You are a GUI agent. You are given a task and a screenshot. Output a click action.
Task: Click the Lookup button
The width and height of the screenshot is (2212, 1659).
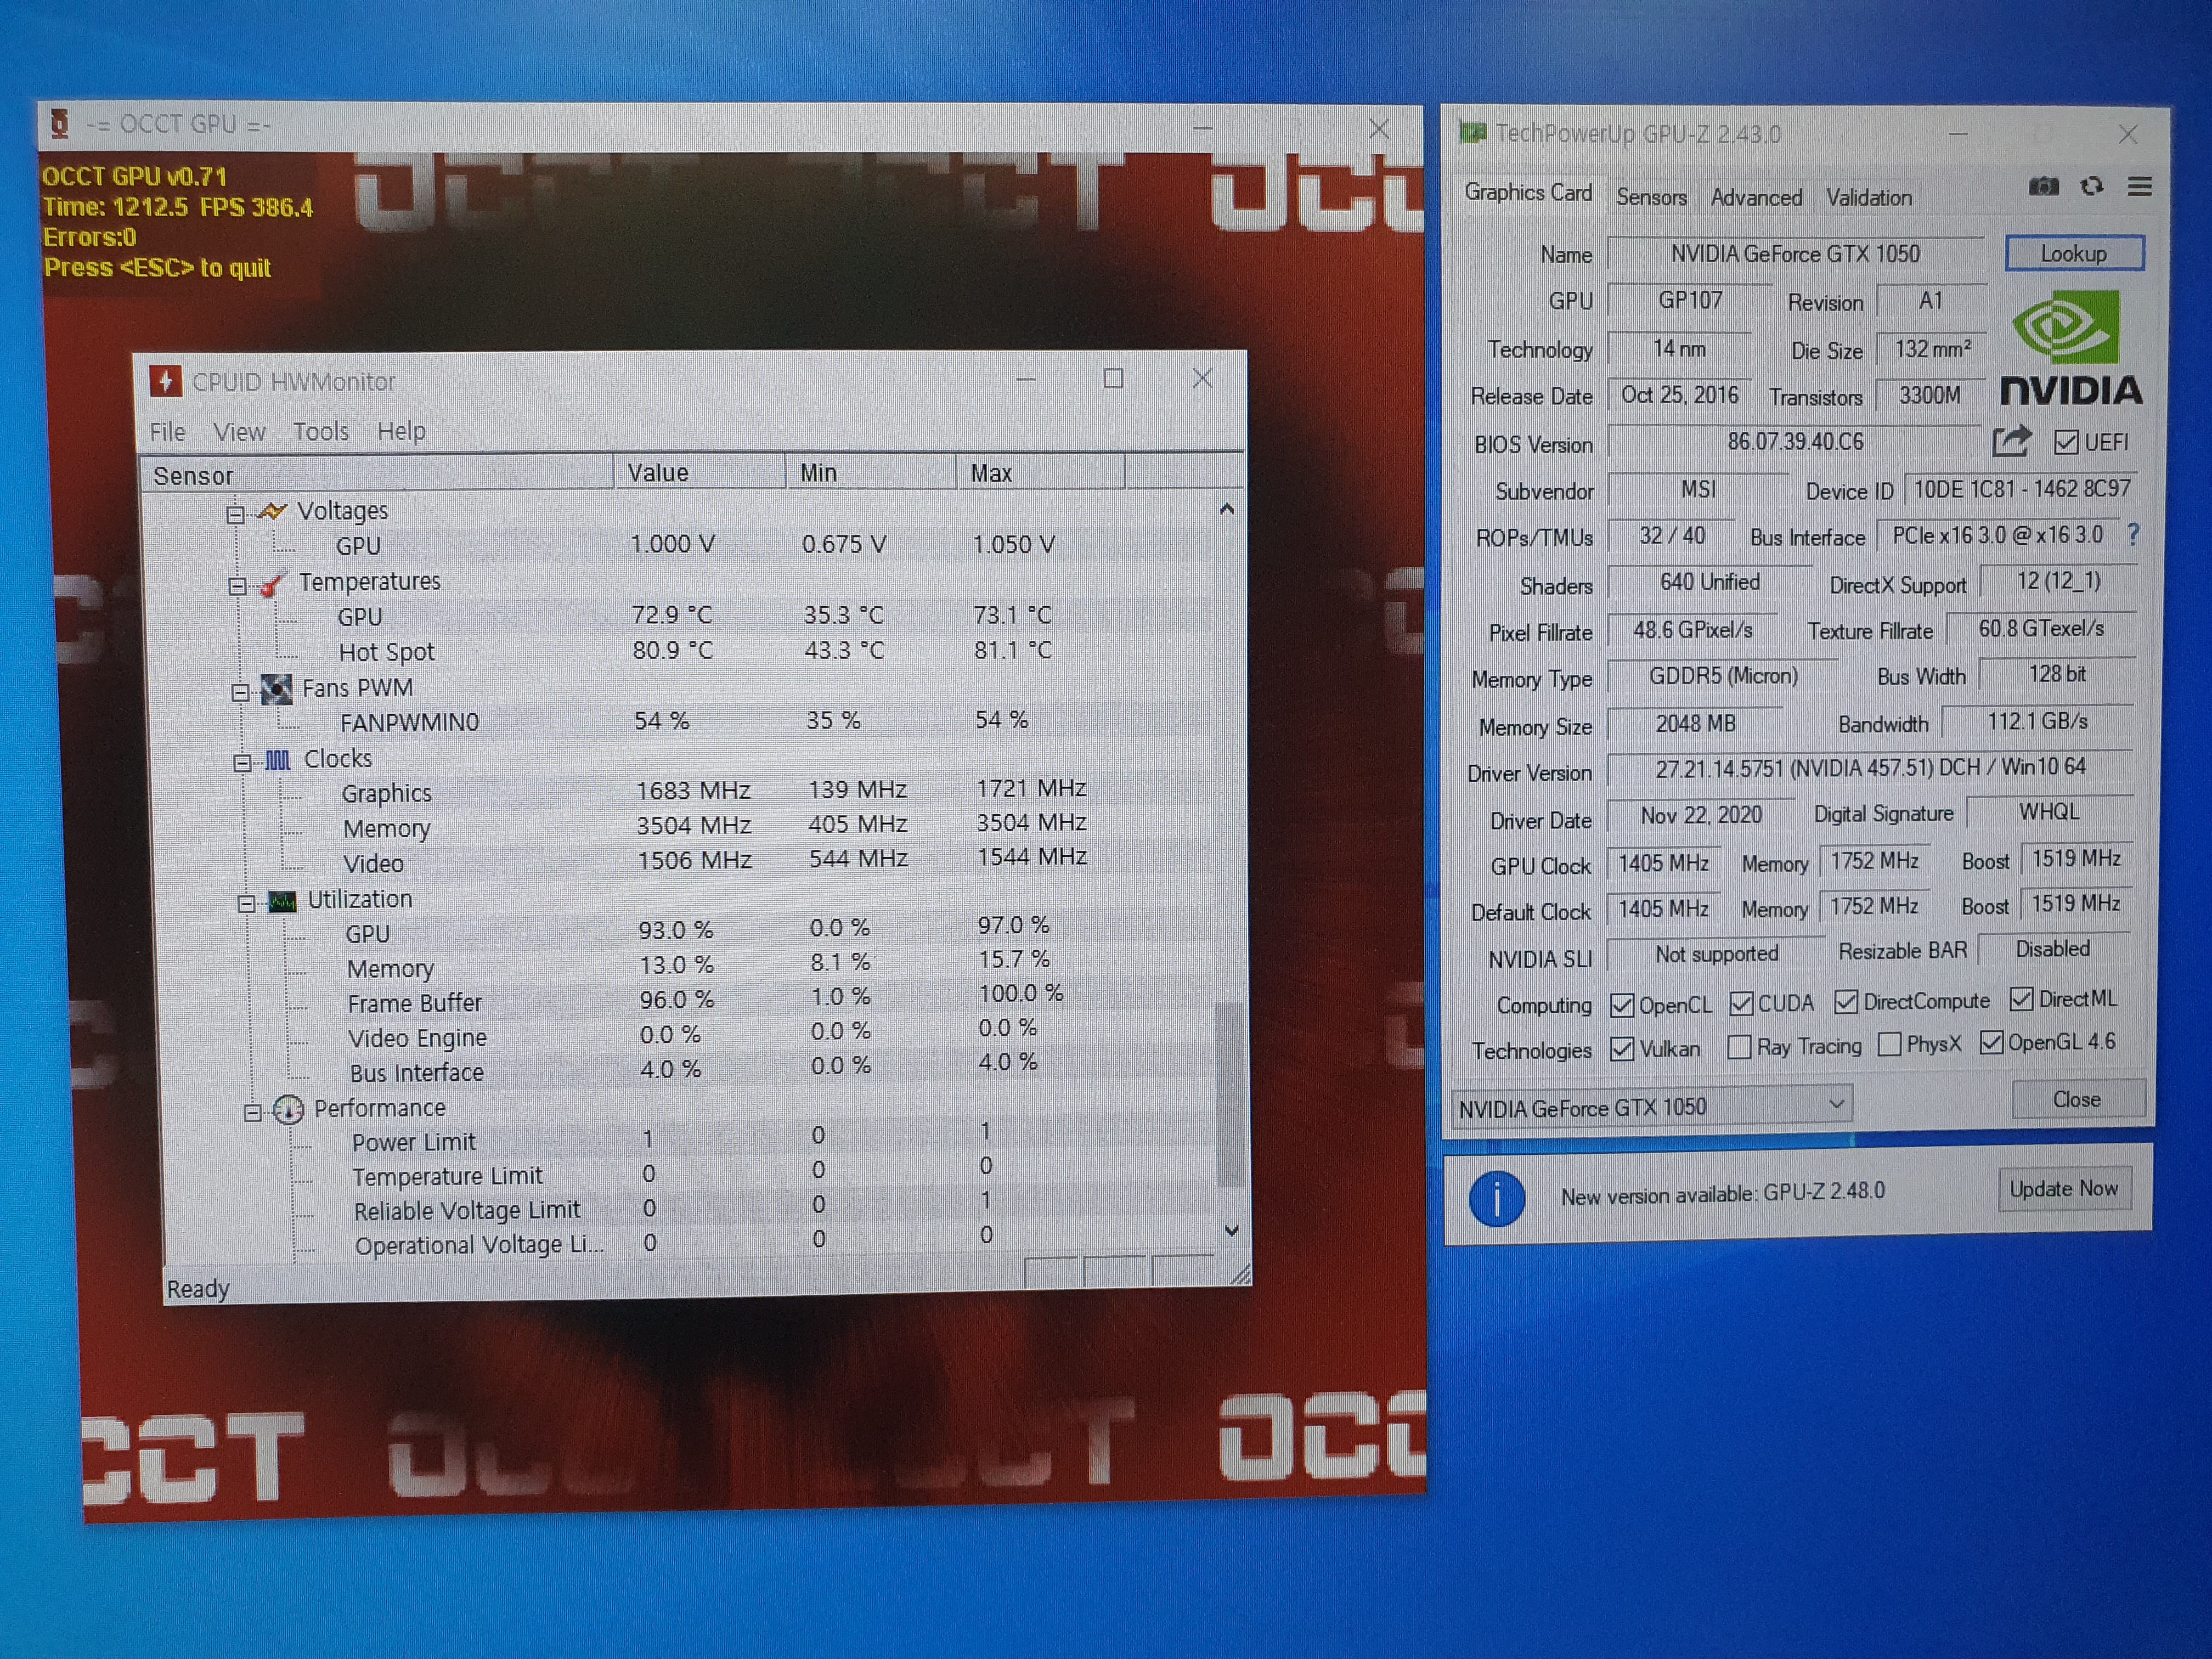click(2074, 253)
